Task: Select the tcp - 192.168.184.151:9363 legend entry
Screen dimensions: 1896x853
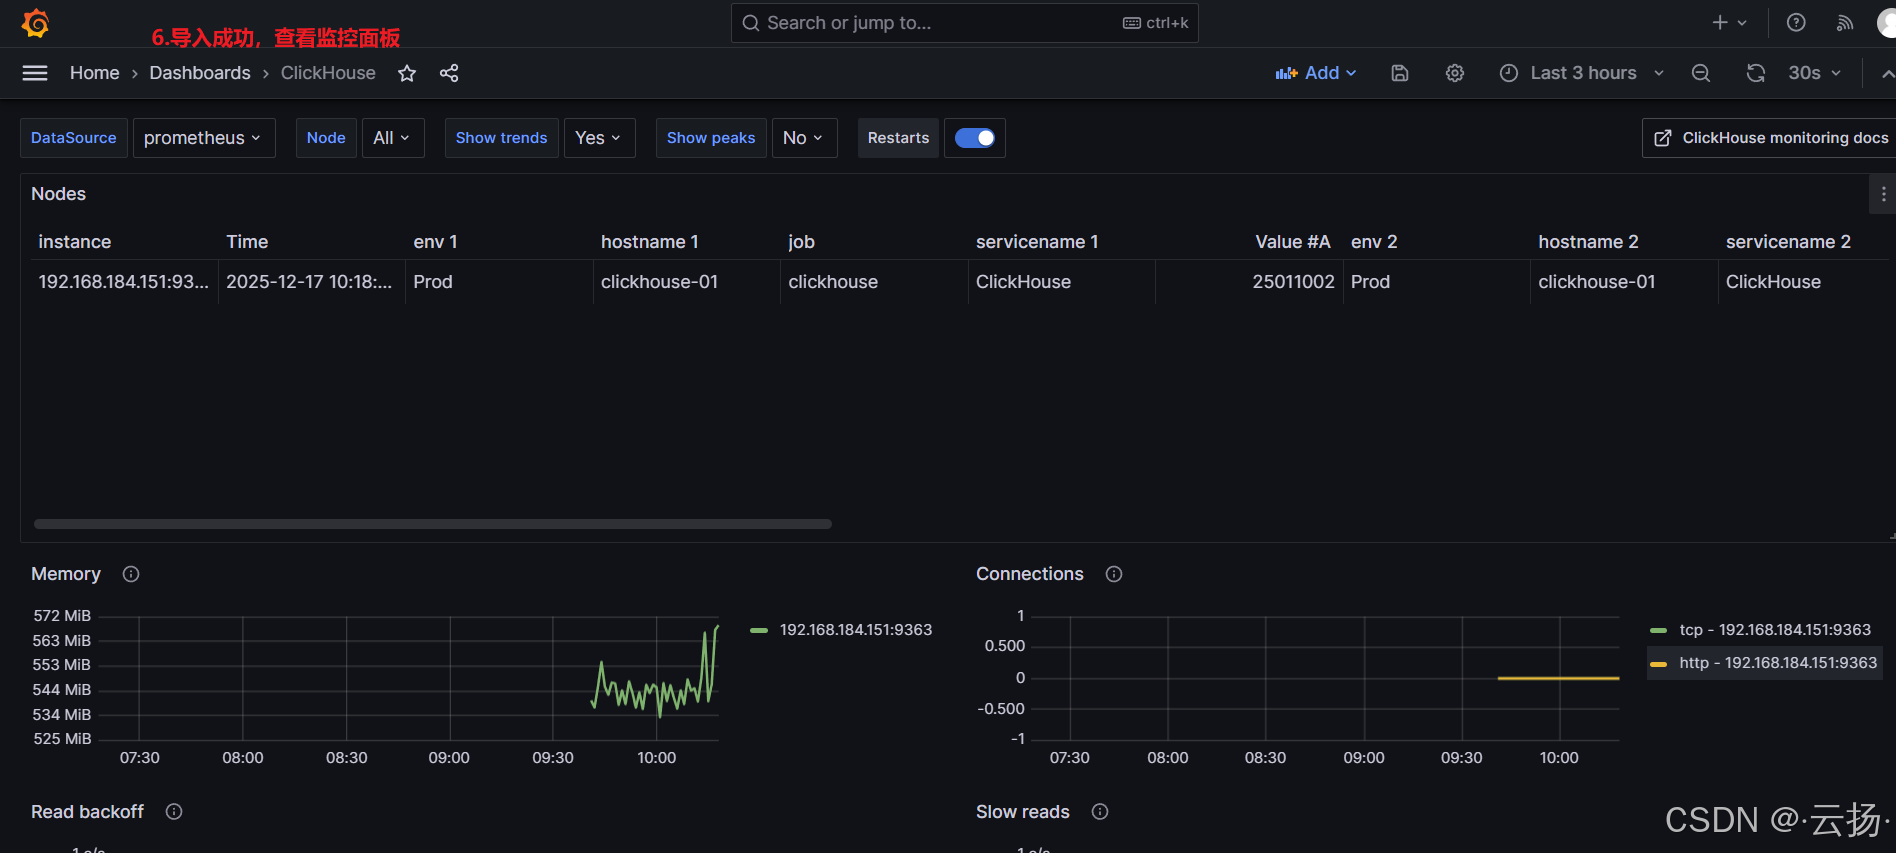Action: tap(1775, 630)
